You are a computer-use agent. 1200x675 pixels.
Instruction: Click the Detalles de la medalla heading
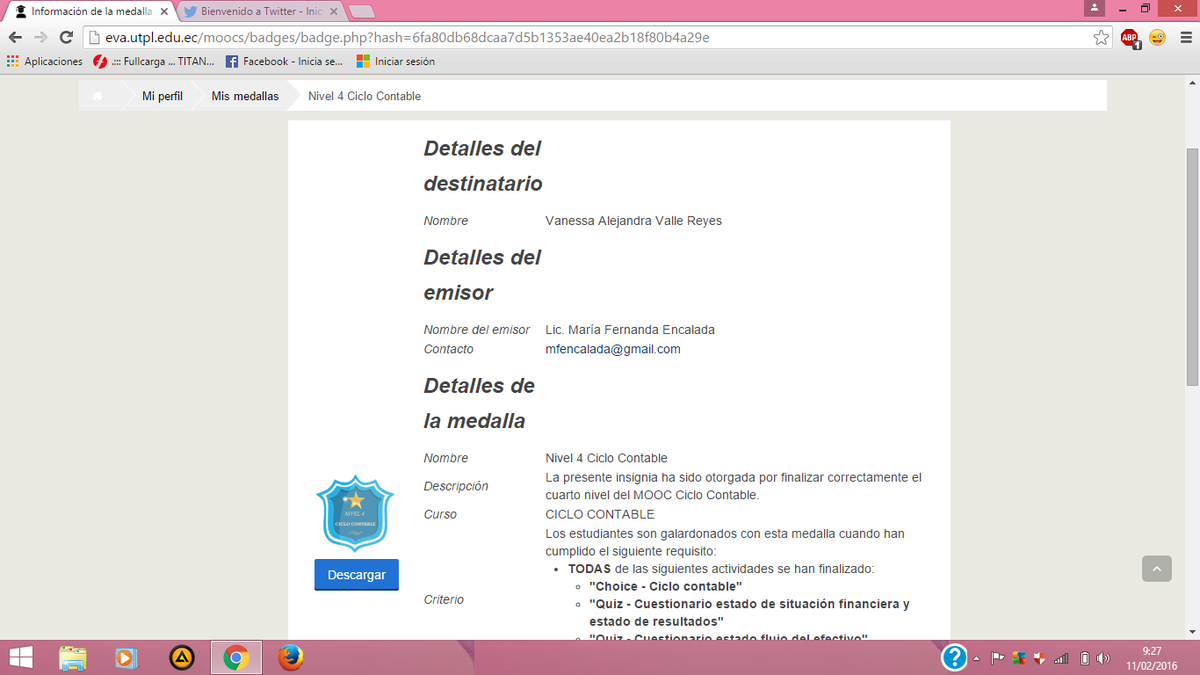[479, 403]
